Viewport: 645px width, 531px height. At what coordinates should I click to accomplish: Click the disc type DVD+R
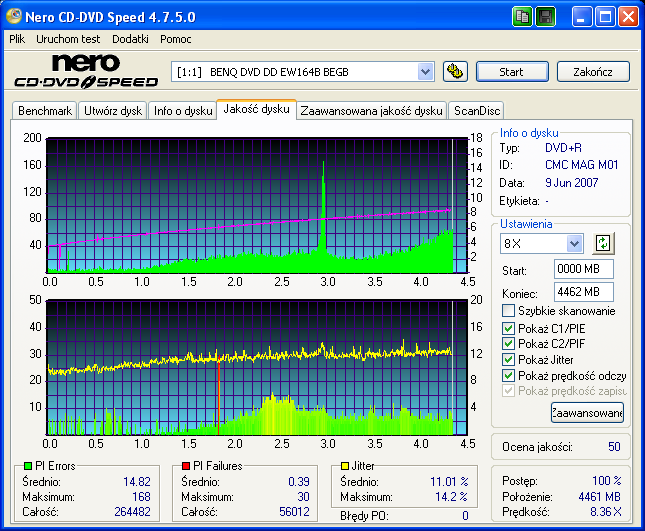[x=563, y=148]
